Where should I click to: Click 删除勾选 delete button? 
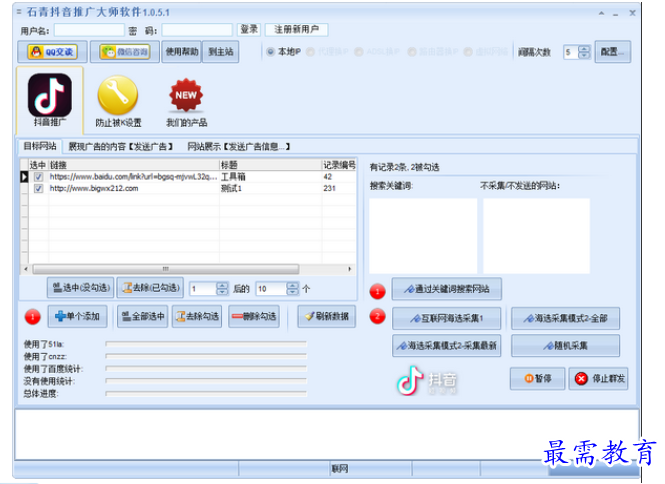click(x=254, y=316)
